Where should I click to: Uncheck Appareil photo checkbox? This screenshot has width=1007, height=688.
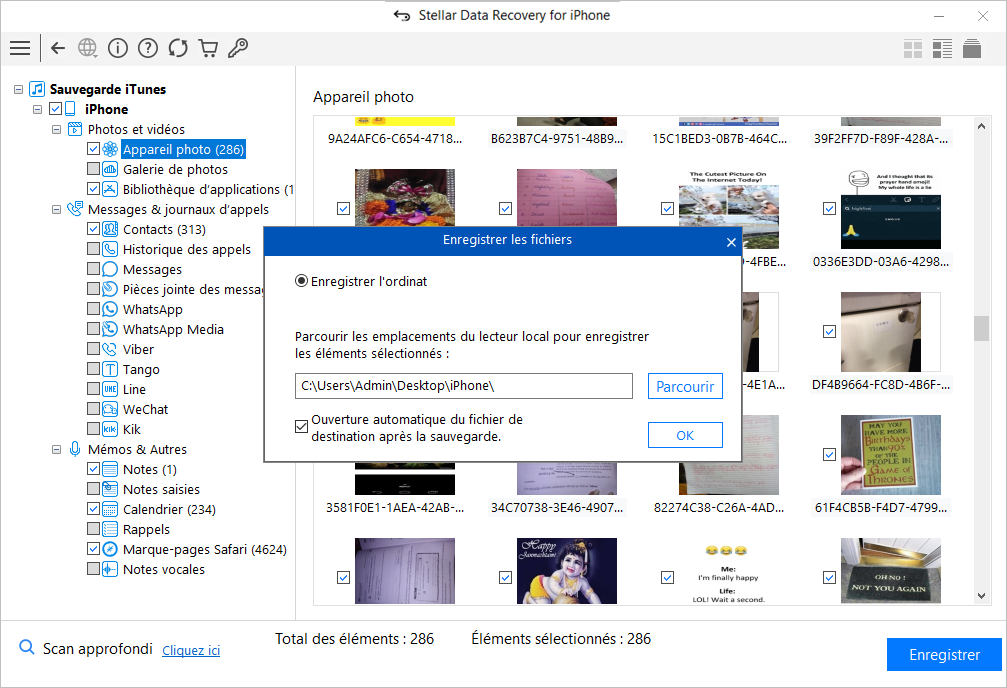pos(93,149)
